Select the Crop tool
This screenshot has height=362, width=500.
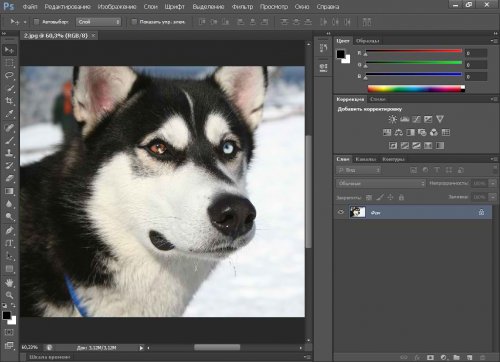coord(9,101)
